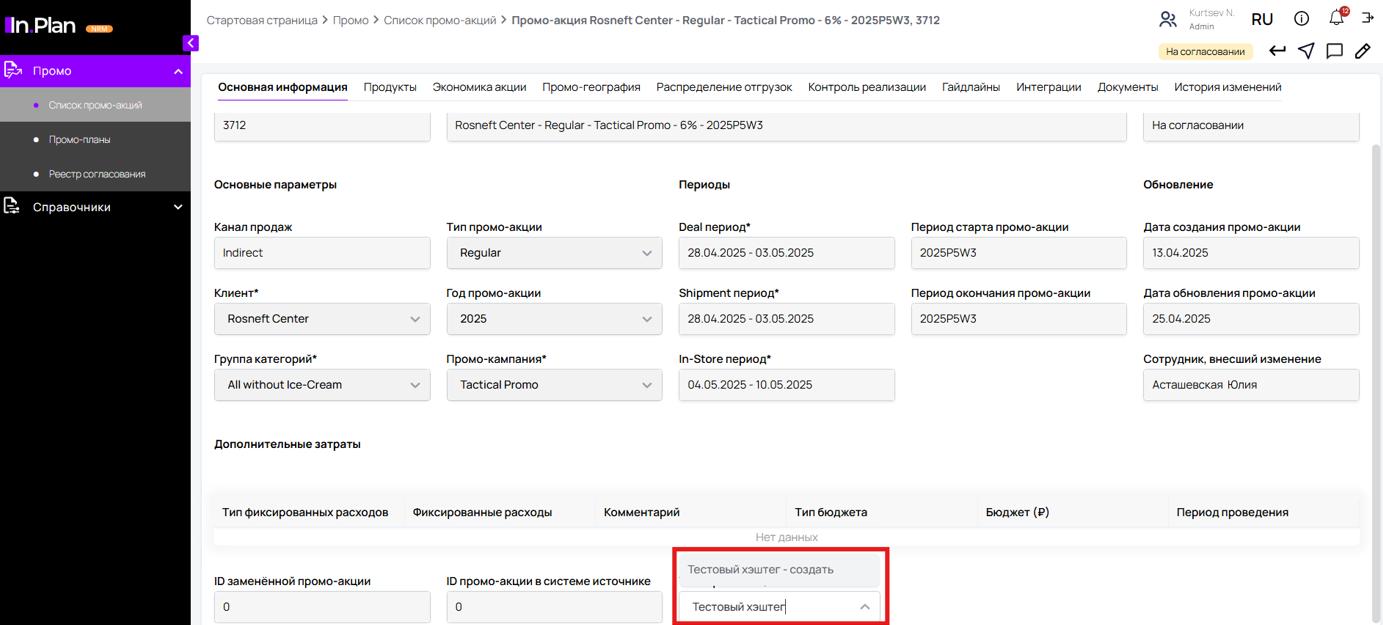Go to the Промо-география tab
The width and height of the screenshot is (1383, 625).
(x=591, y=87)
